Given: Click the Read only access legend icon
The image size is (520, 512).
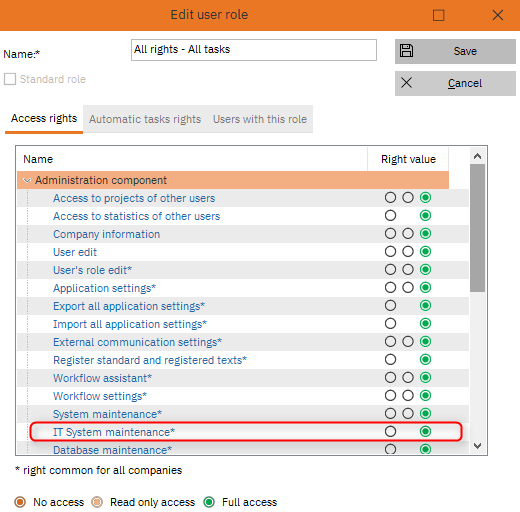Looking at the screenshot, I should (97, 502).
